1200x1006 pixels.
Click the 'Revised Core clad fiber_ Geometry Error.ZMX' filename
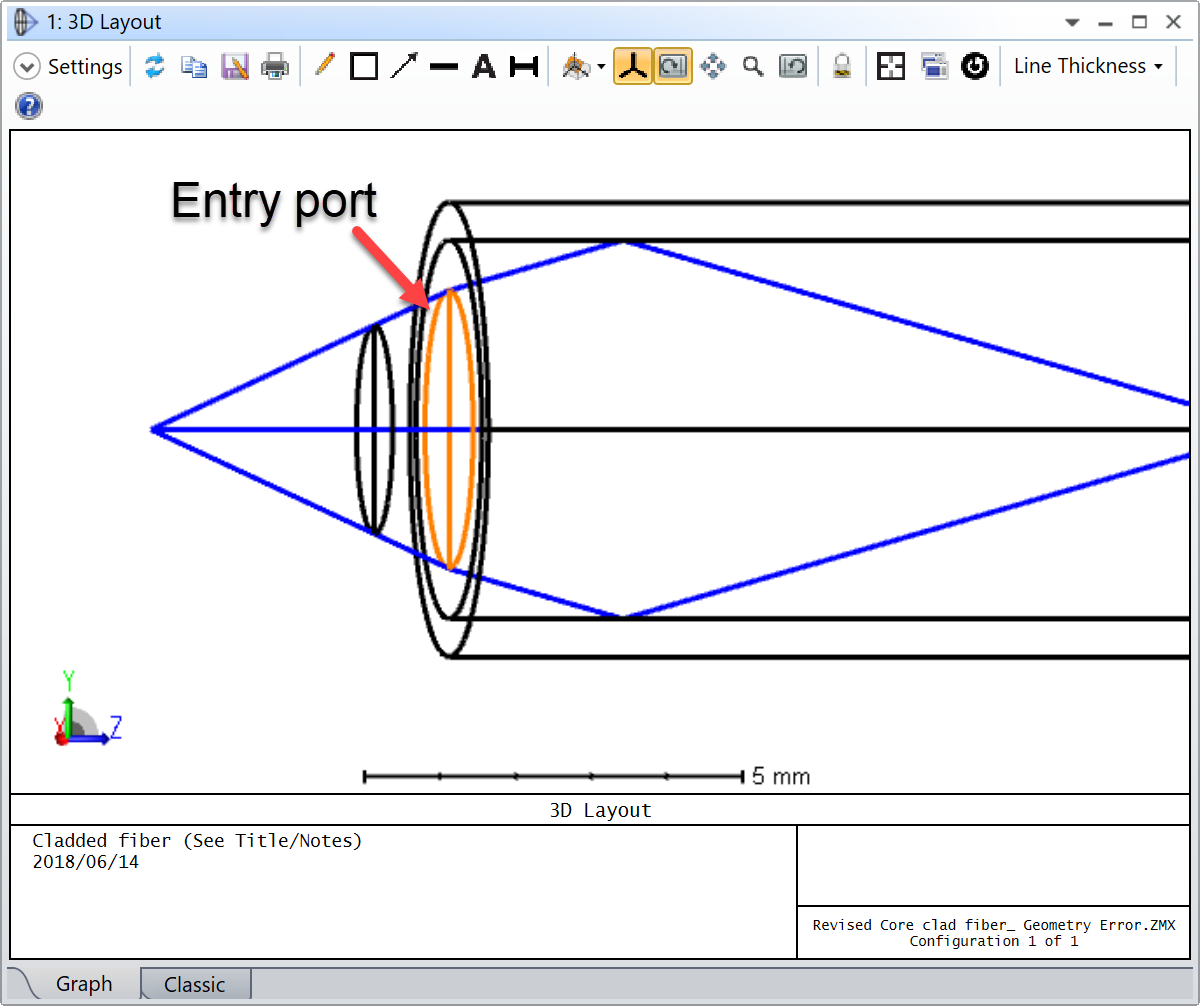click(994, 925)
